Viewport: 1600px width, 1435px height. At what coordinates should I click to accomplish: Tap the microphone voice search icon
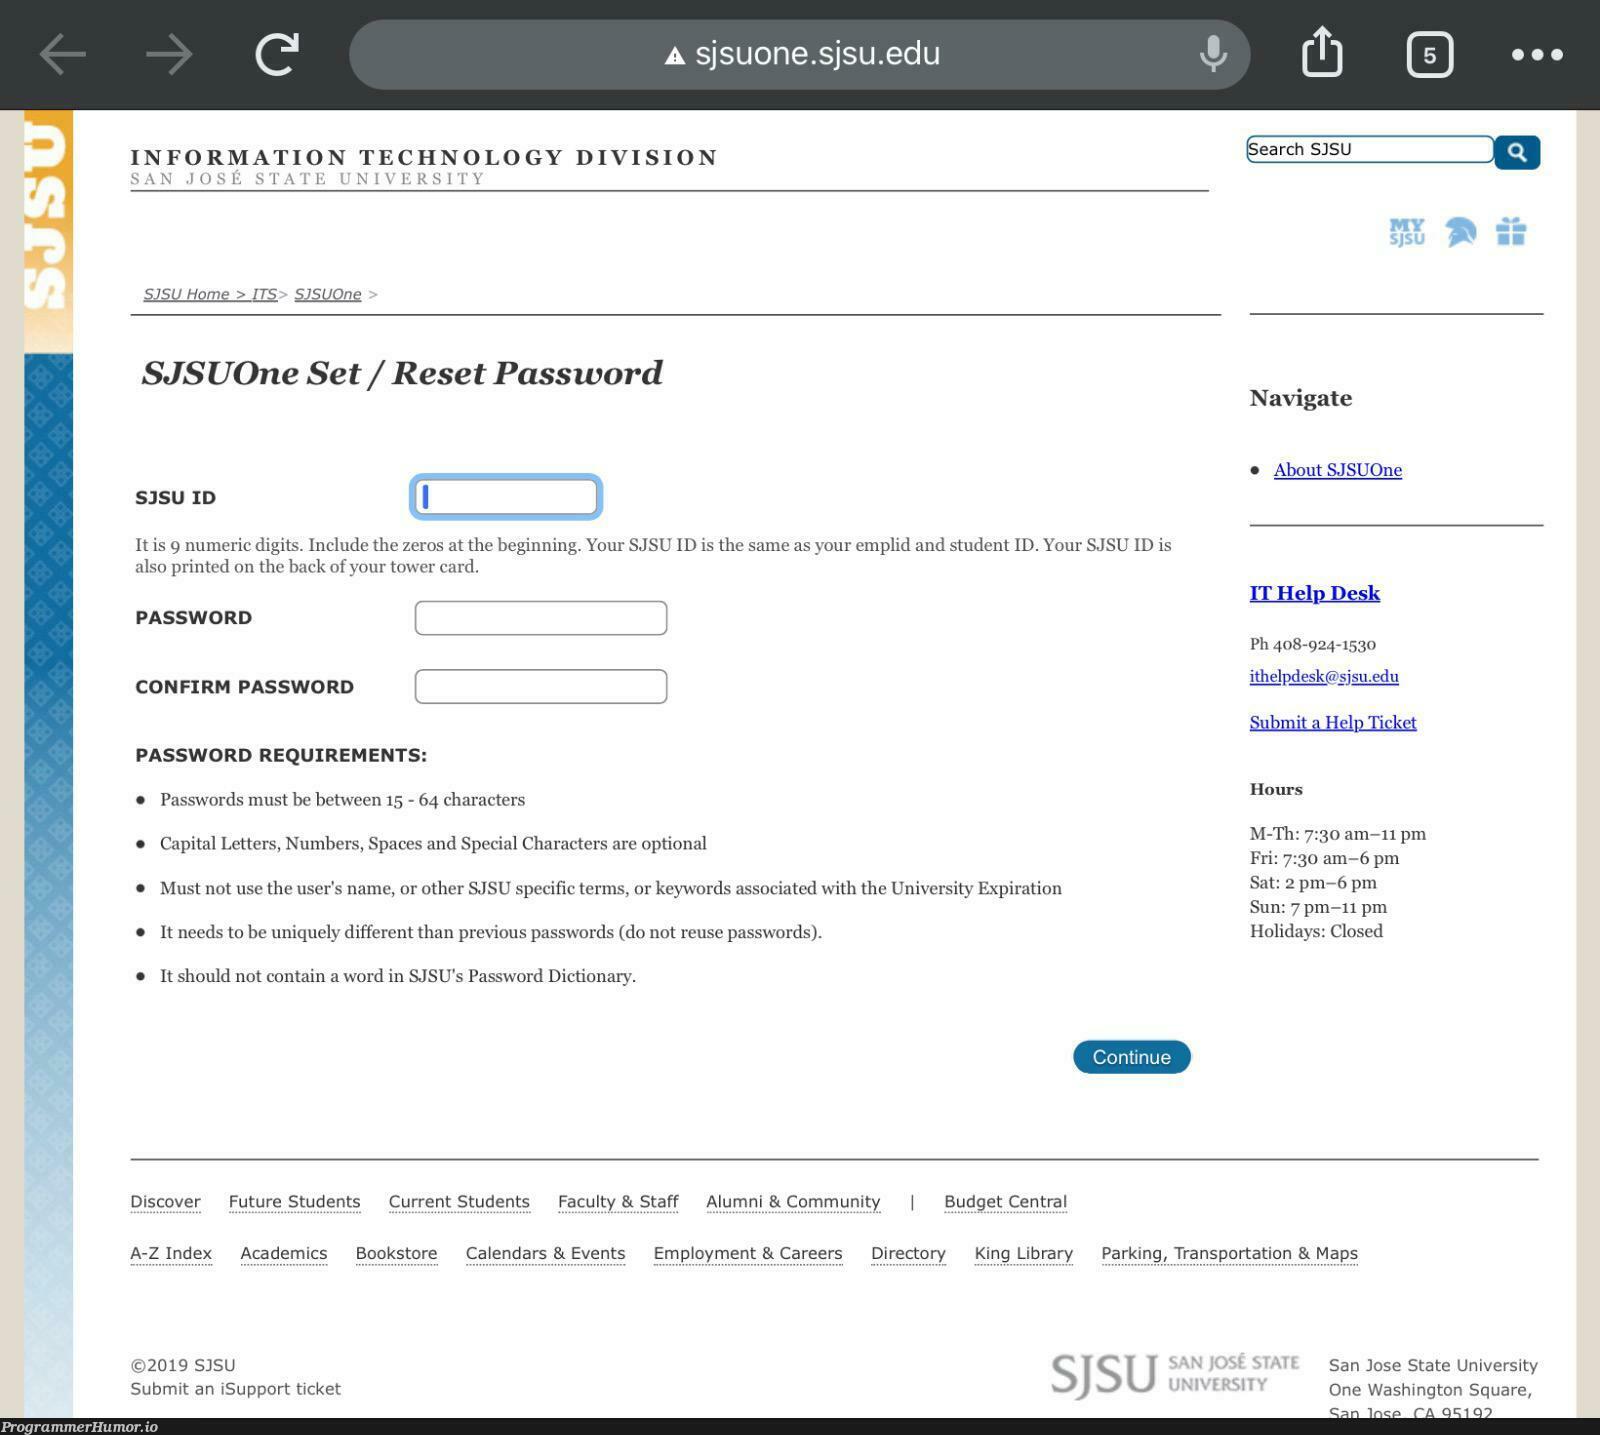pos(1213,54)
